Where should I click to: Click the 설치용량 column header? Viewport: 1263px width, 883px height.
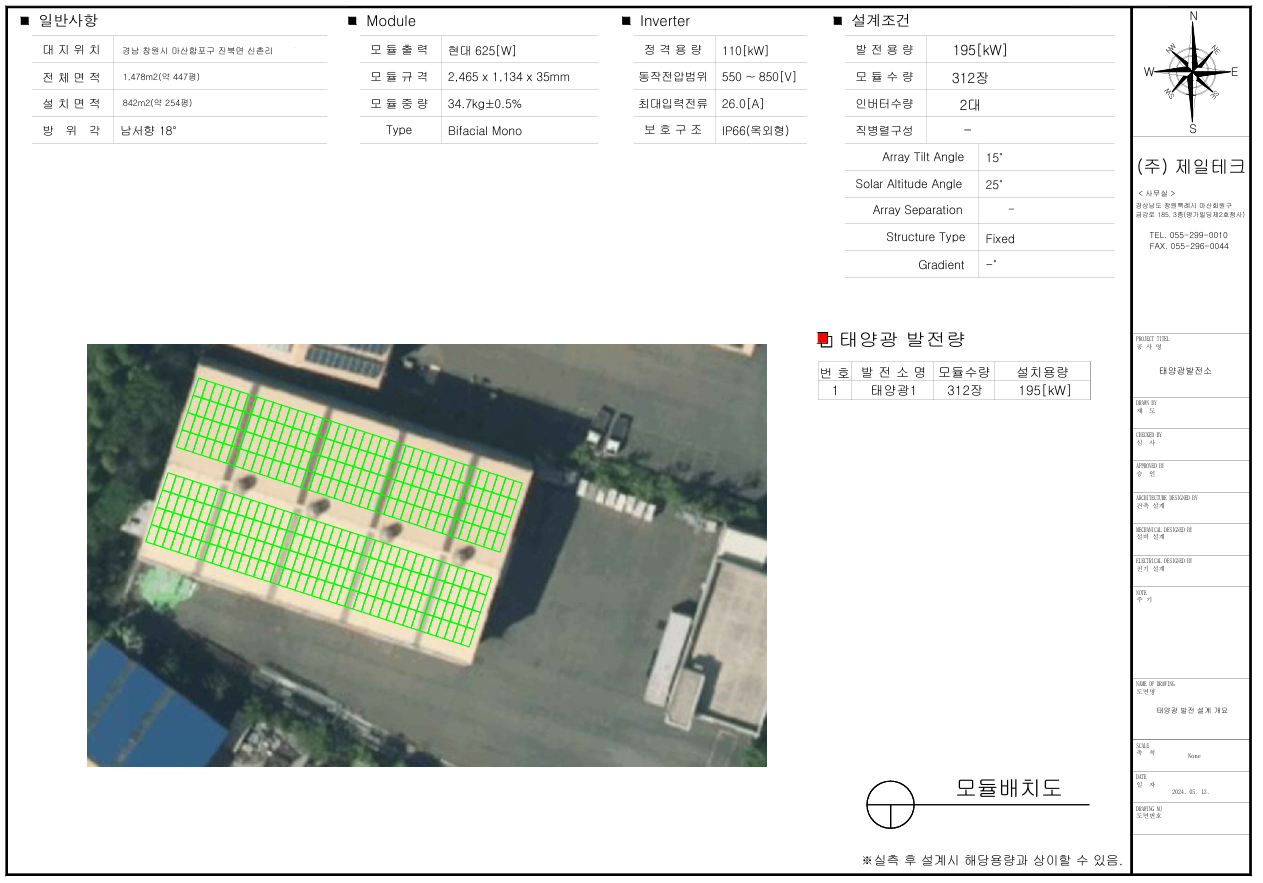click(1043, 371)
